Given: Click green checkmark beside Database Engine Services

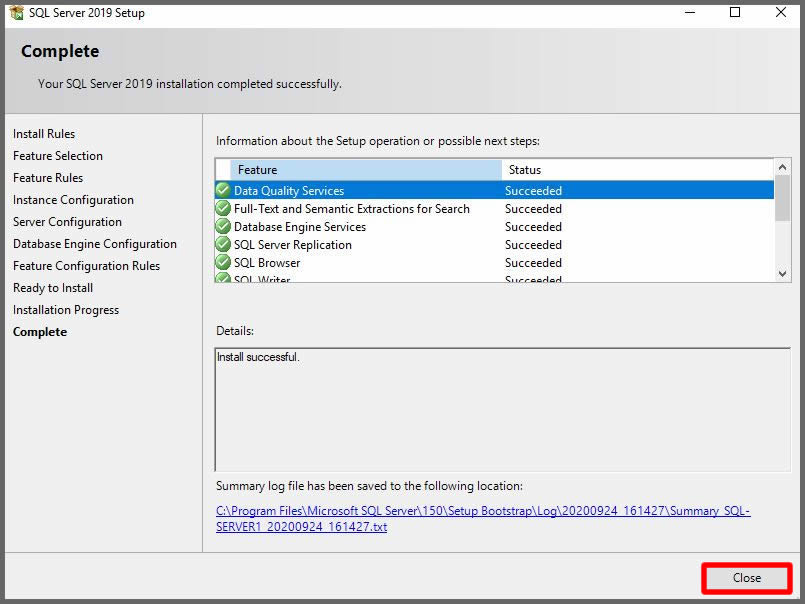Looking at the screenshot, I should (x=223, y=227).
